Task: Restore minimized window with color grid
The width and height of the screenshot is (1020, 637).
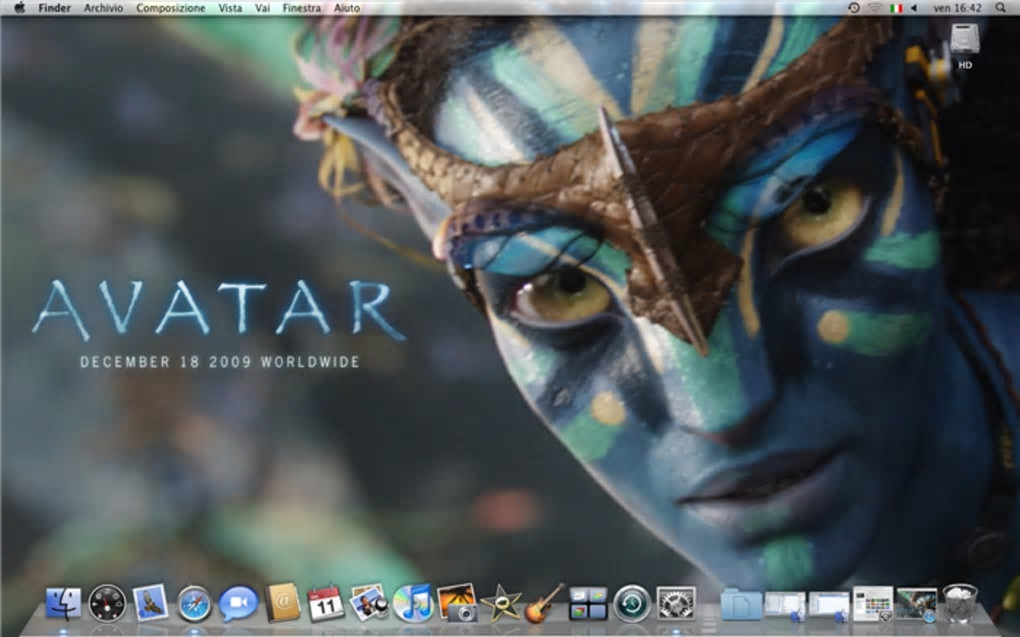Action: (872, 604)
